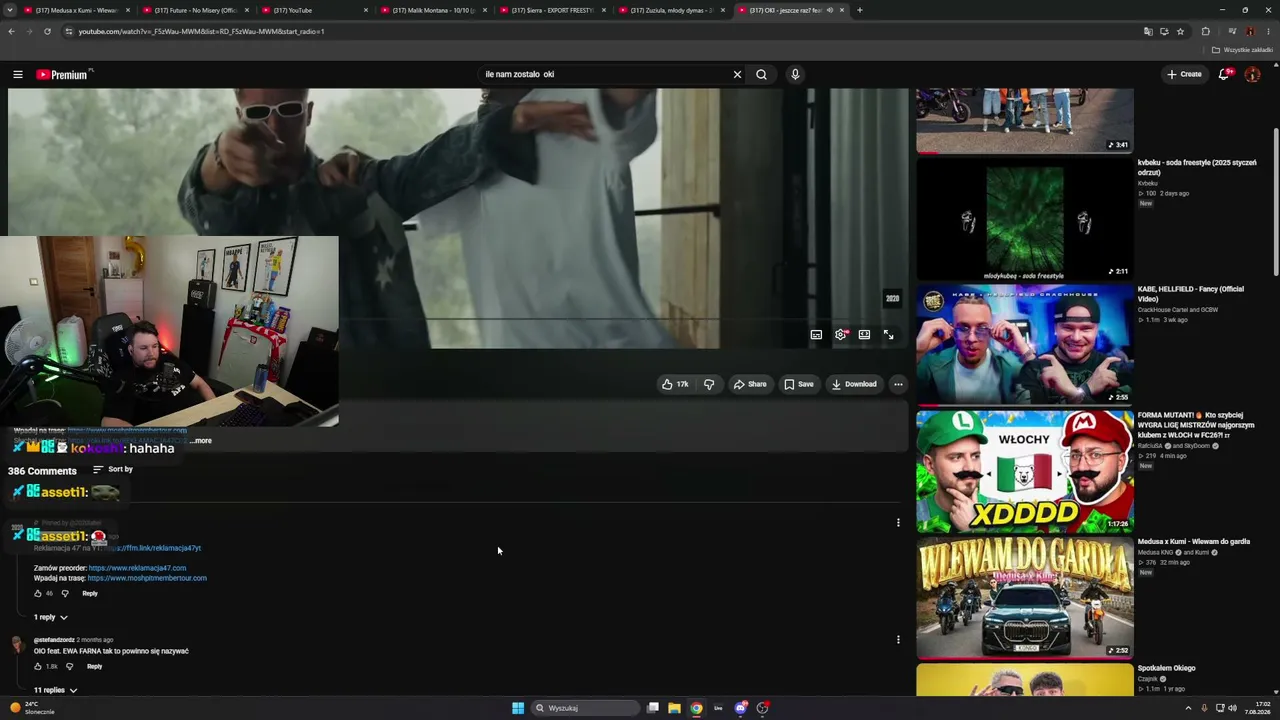Image resolution: width=1280 pixels, height=720 pixels.
Task: Switch to the Sierra EXPORT FREESTYLE tab
Action: point(553,10)
